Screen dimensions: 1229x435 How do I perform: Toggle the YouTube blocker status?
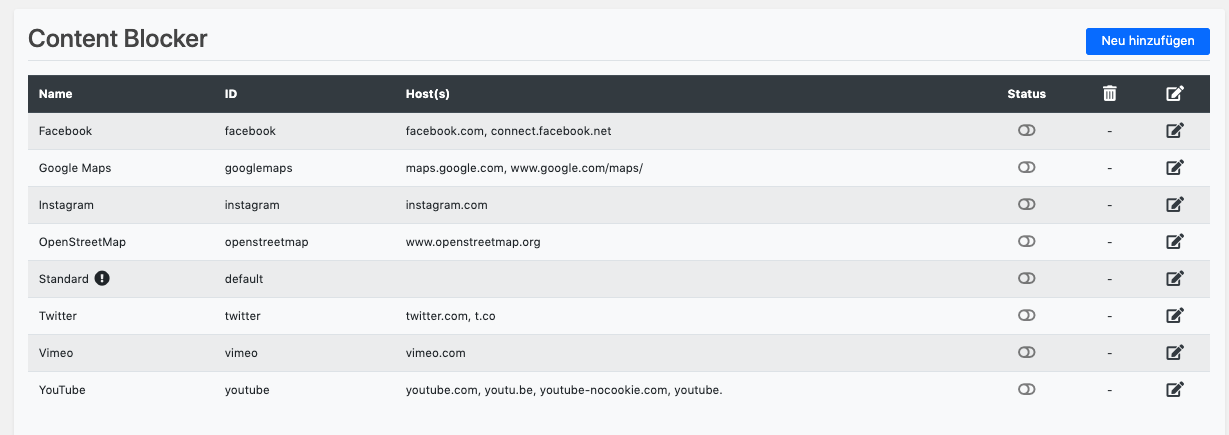pos(1026,390)
